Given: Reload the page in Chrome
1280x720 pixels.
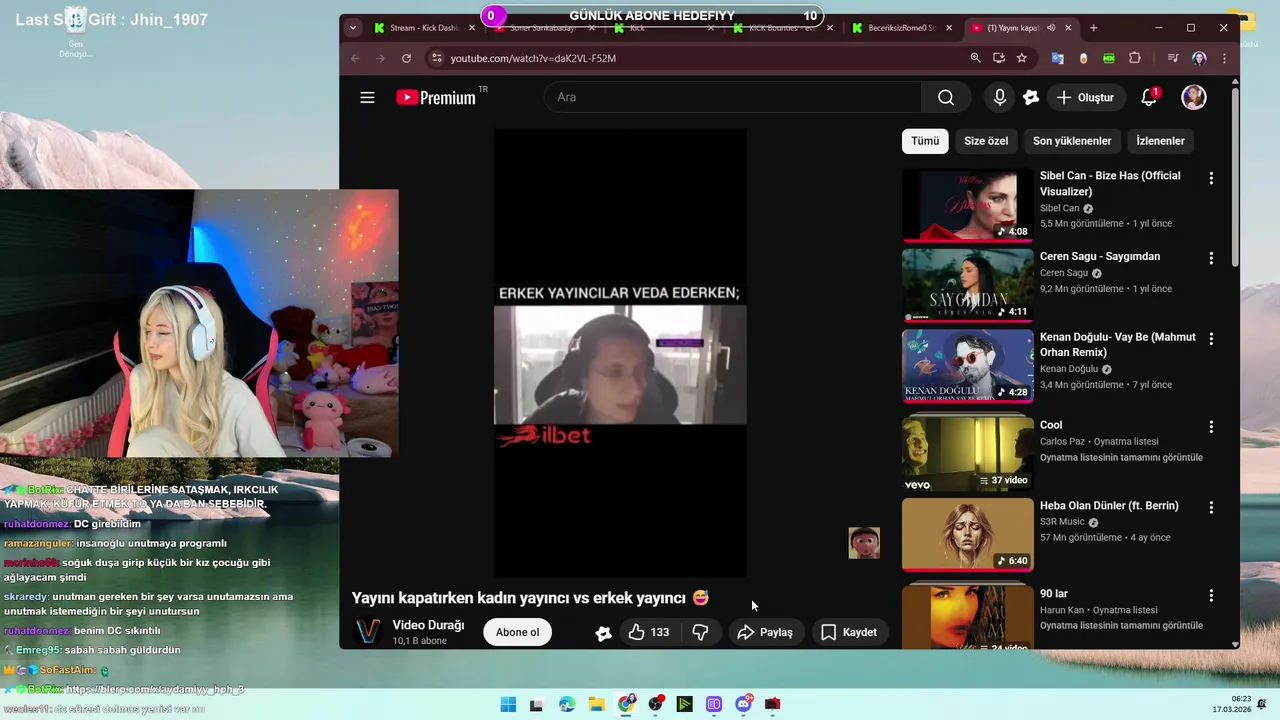Looking at the screenshot, I should 406,58.
